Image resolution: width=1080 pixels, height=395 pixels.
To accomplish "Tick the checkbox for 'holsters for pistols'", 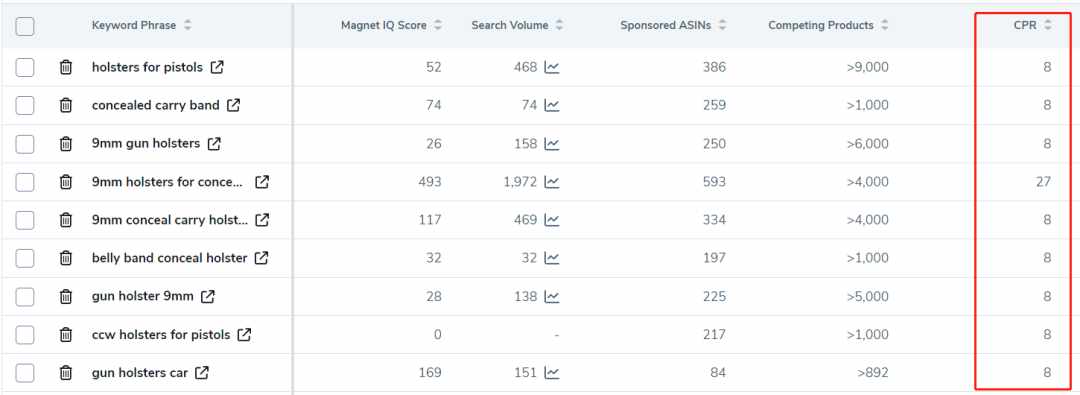I will 25,68.
